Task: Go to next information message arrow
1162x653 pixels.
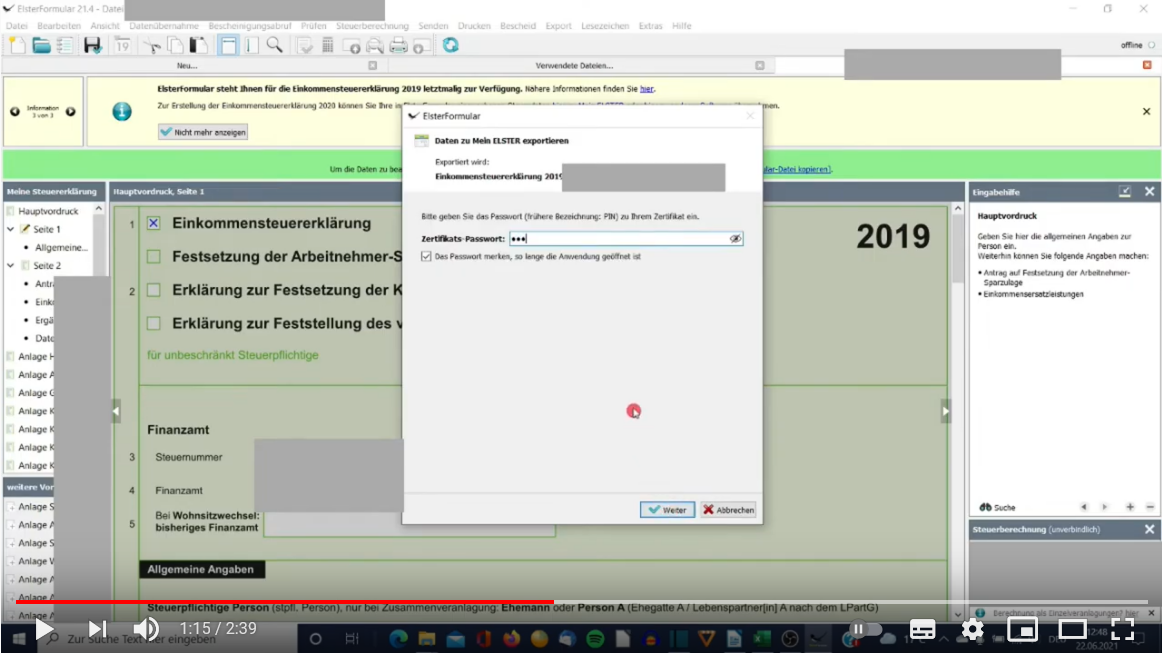Action: coord(70,111)
